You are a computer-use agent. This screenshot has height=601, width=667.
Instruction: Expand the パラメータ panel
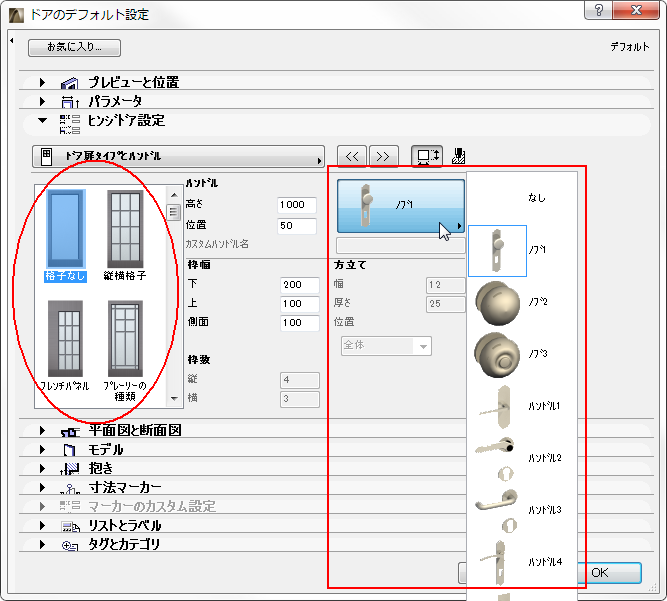[42, 101]
